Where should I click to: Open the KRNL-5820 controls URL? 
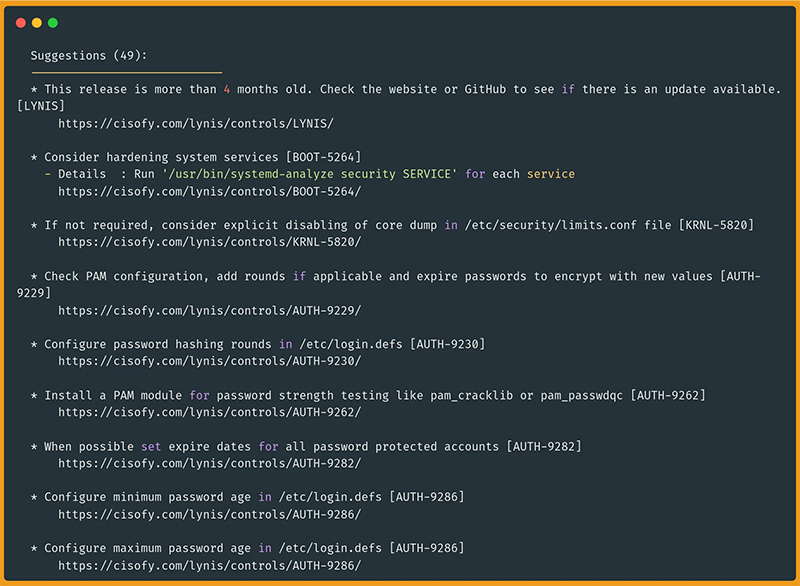[x=209, y=242]
